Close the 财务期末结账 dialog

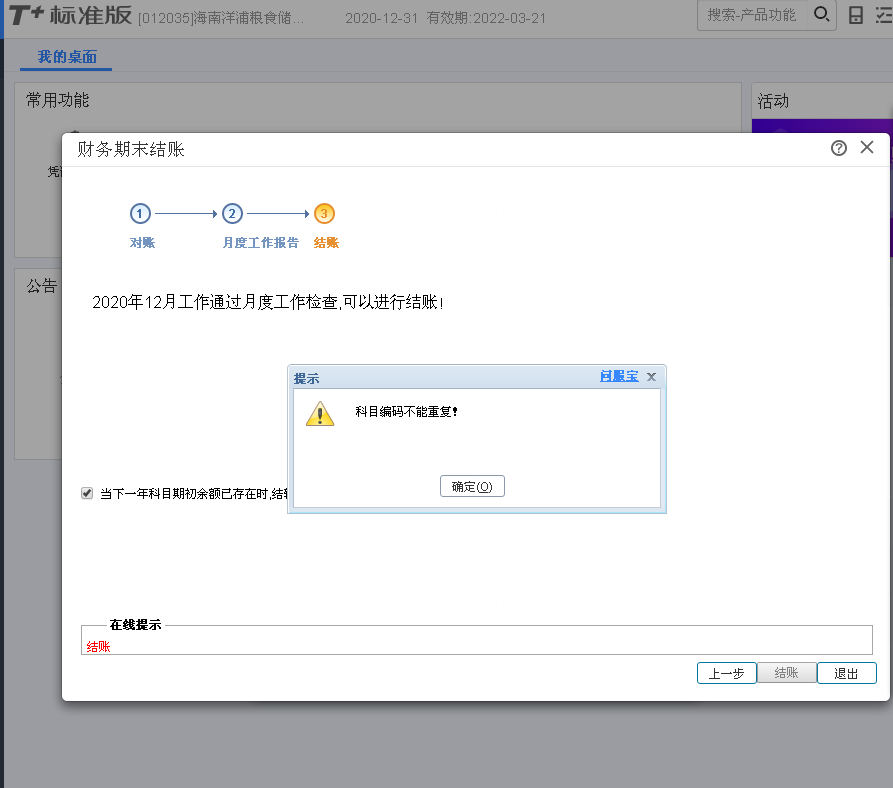867,147
